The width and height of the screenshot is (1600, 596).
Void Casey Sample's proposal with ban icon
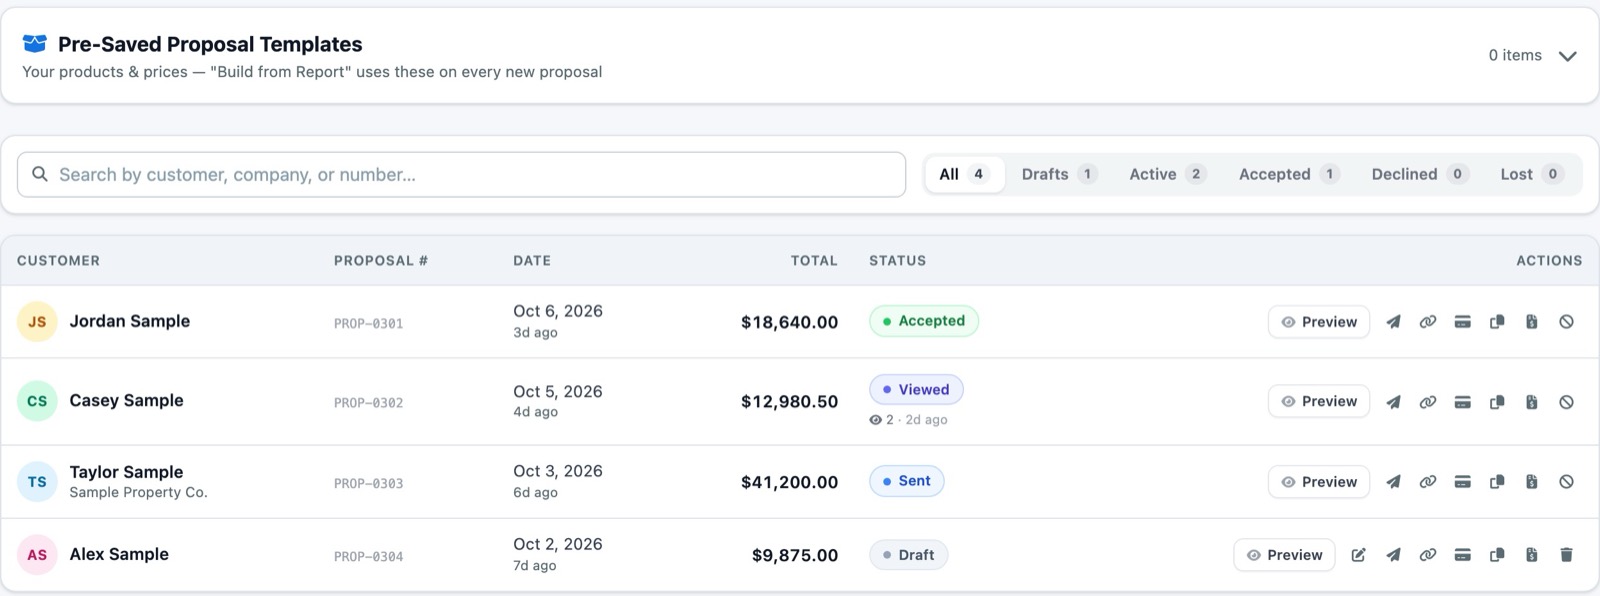(x=1566, y=402)
